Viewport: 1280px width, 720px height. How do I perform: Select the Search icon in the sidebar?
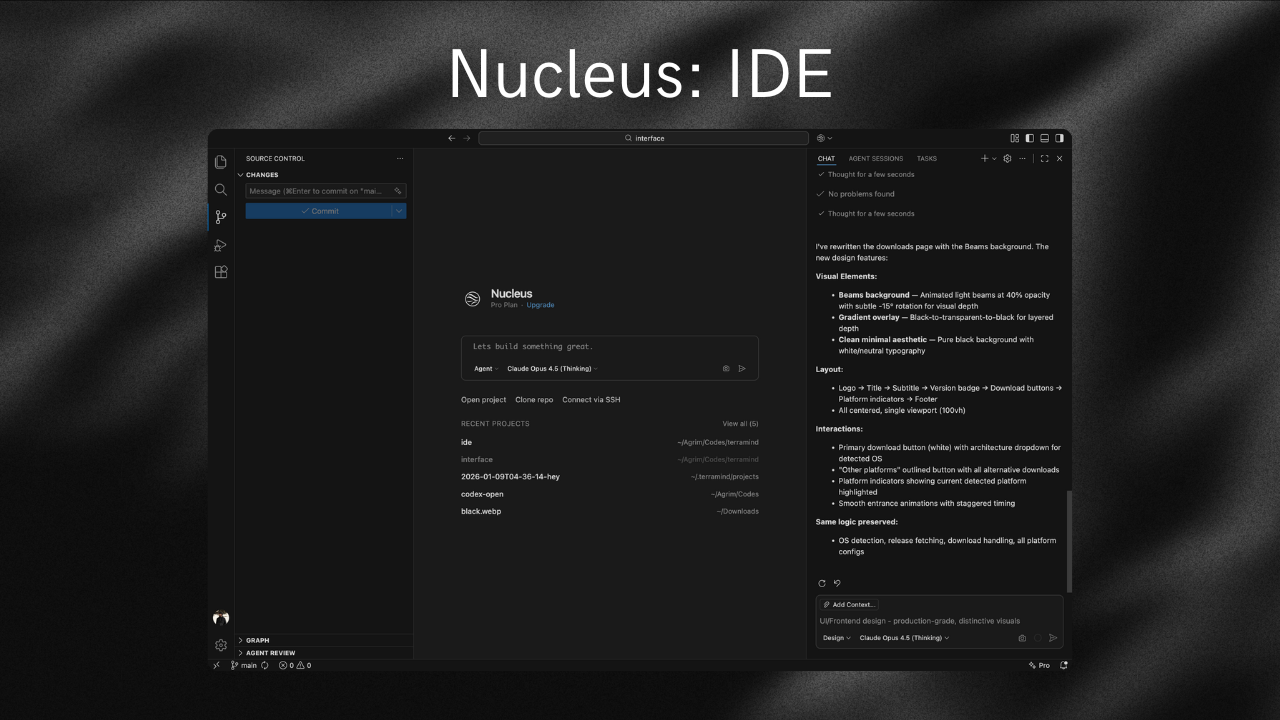[220, 189]
